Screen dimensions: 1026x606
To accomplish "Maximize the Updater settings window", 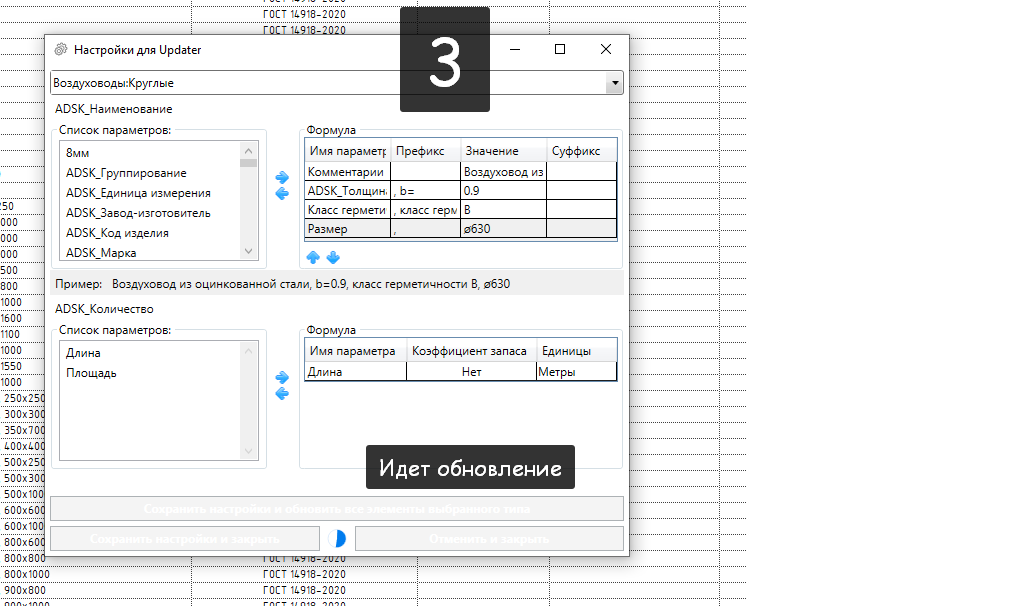I will point(559,49).
